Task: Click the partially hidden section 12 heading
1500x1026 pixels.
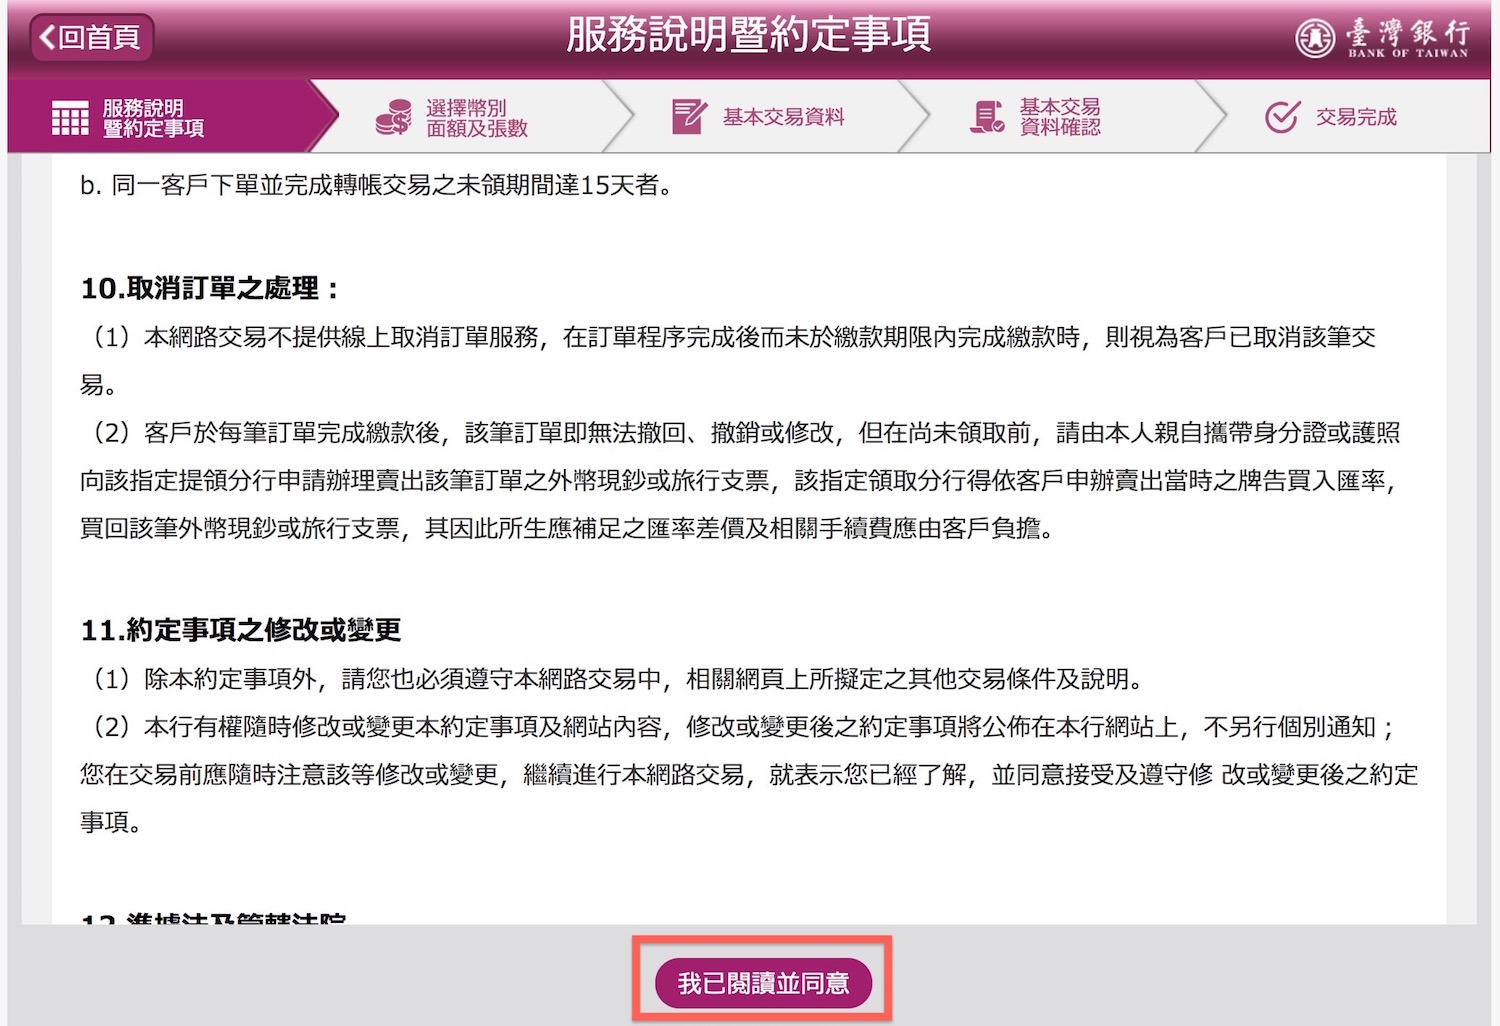Action: [213, 916]
